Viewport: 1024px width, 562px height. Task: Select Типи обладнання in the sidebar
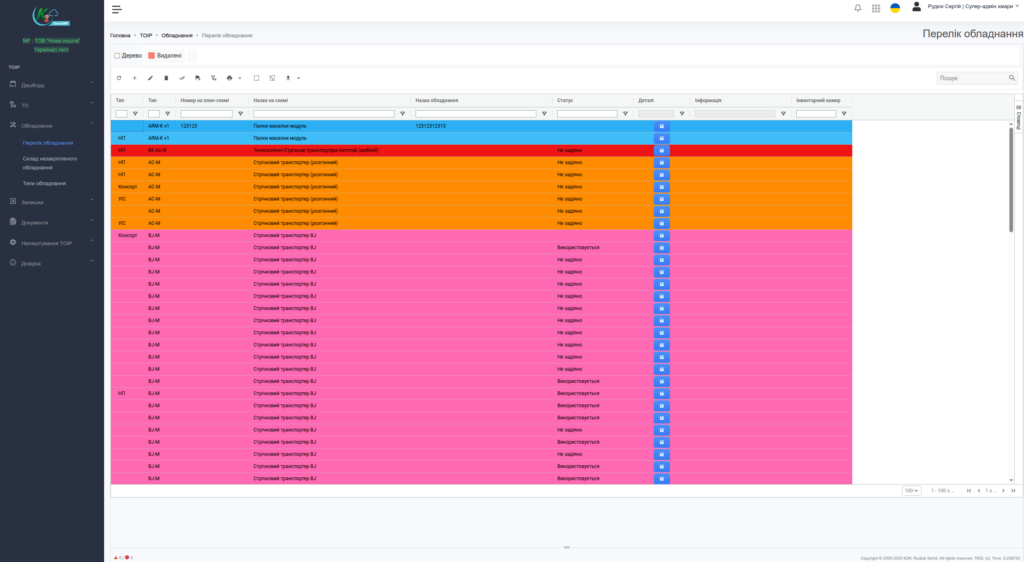44,184
